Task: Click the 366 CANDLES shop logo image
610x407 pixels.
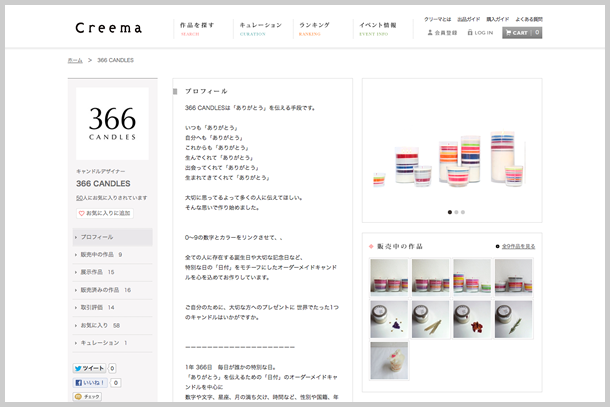Action: click(x=112, y=123)
